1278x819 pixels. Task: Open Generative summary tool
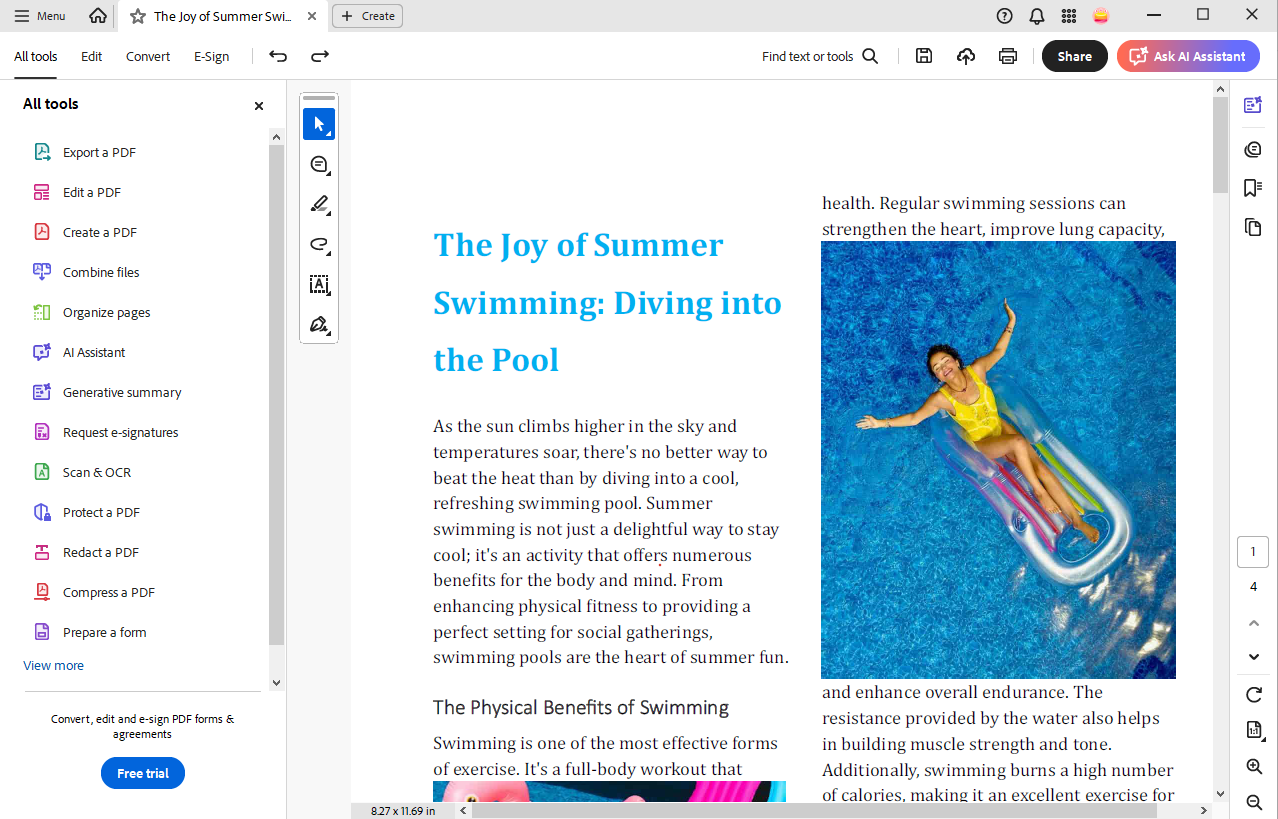point(122,393)
